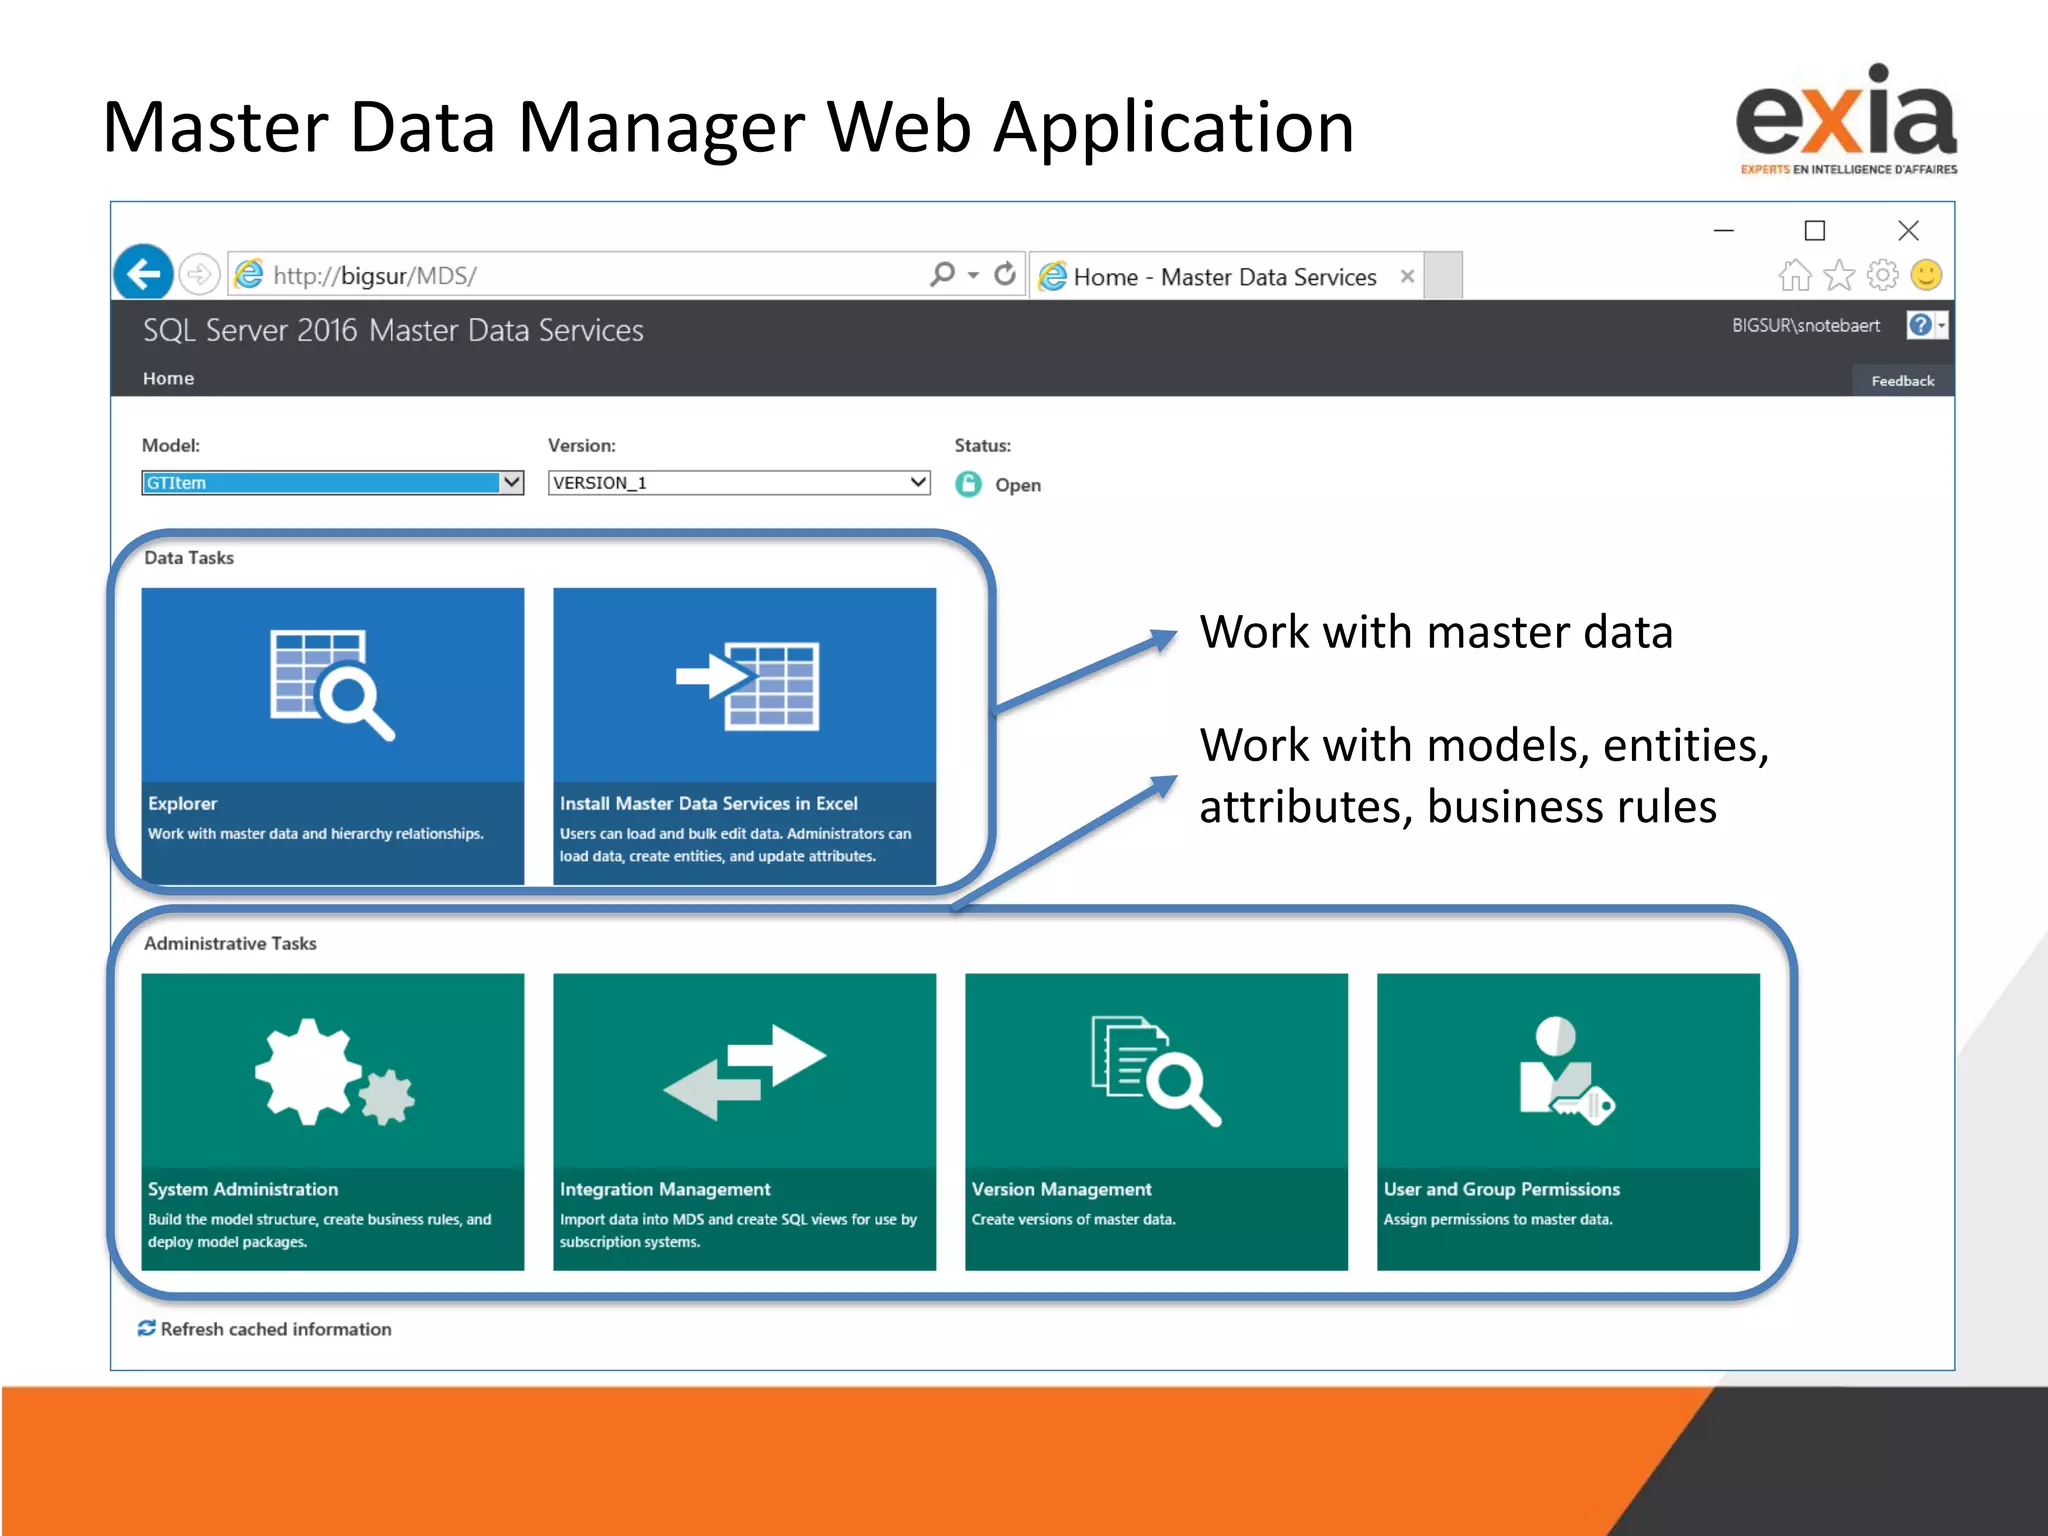Click the BIGSUR\snotebaert username text

(x=1806, y=326)
